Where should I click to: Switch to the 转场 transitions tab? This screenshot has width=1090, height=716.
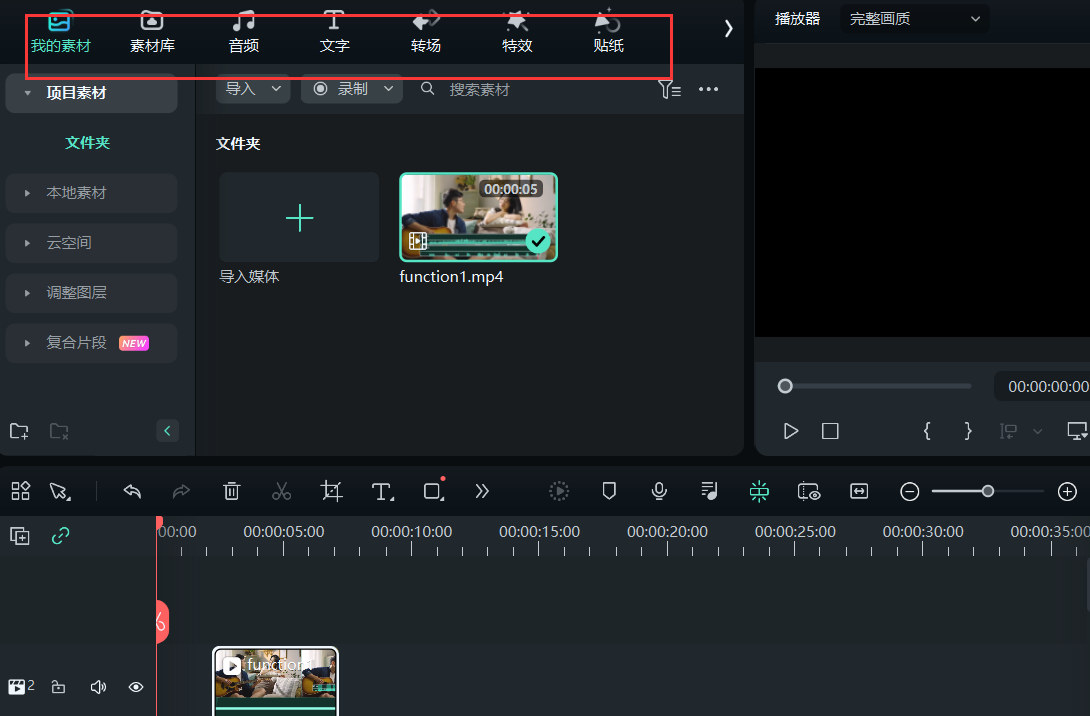[x=426, y=33]
